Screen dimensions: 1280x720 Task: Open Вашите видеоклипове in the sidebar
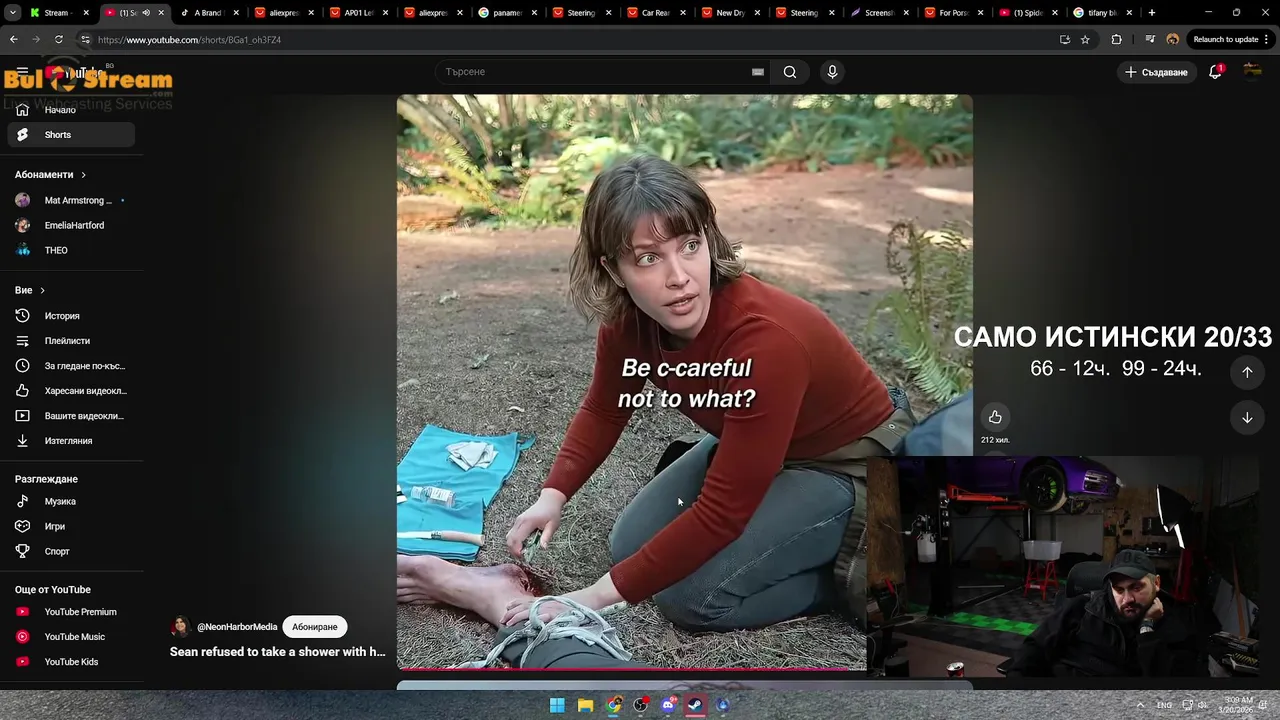[x=71, y=416]
